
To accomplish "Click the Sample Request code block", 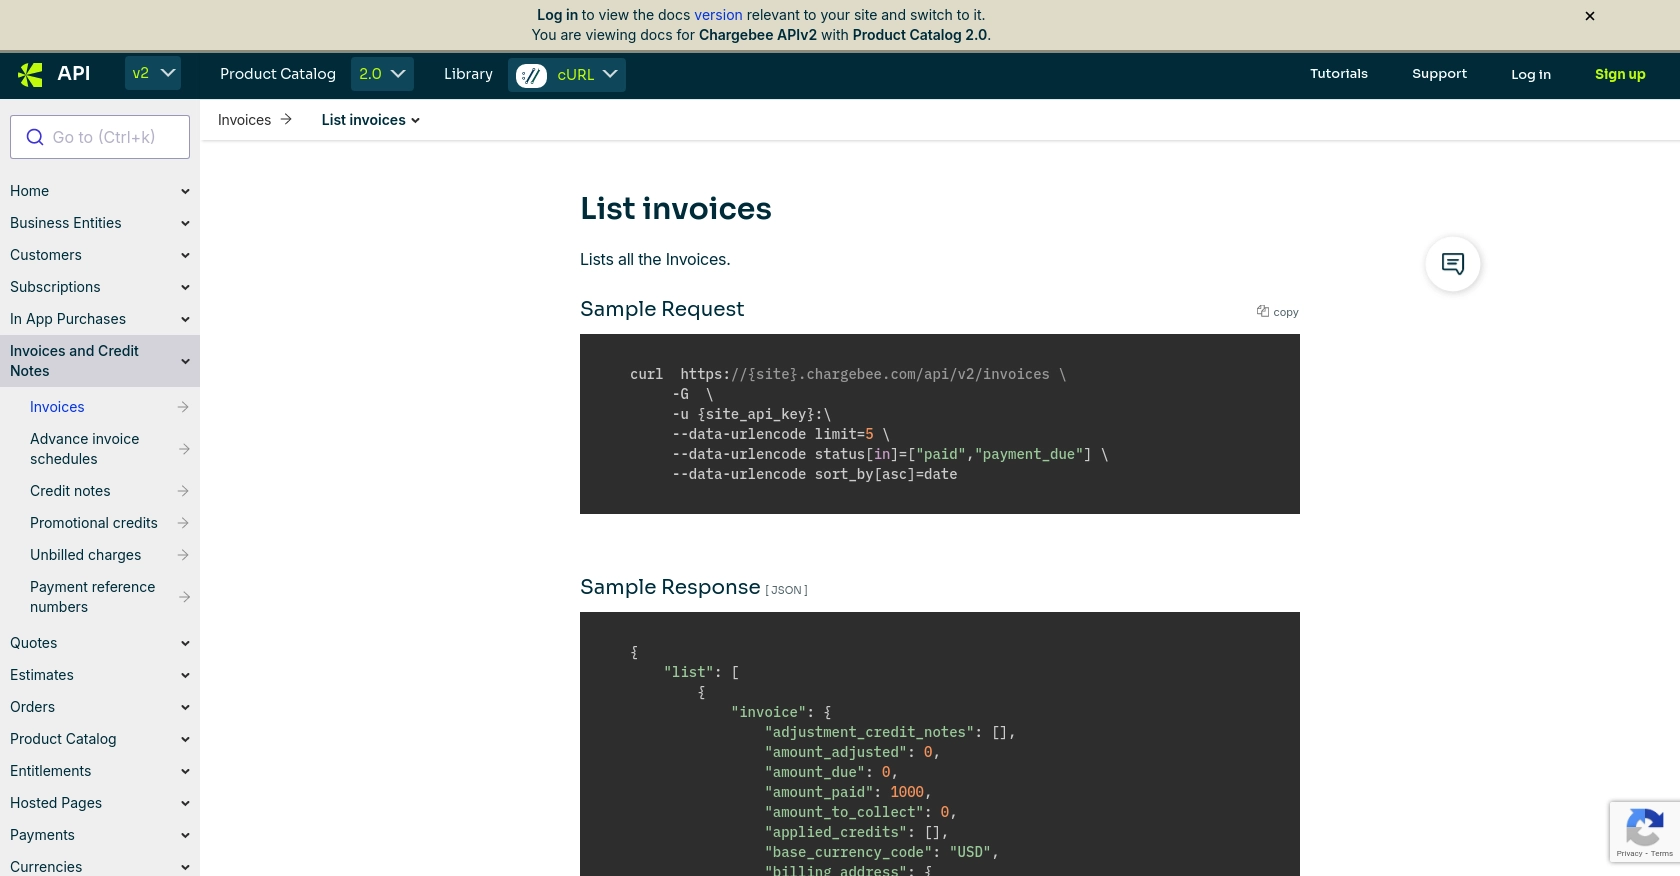I will coord(940,424).
